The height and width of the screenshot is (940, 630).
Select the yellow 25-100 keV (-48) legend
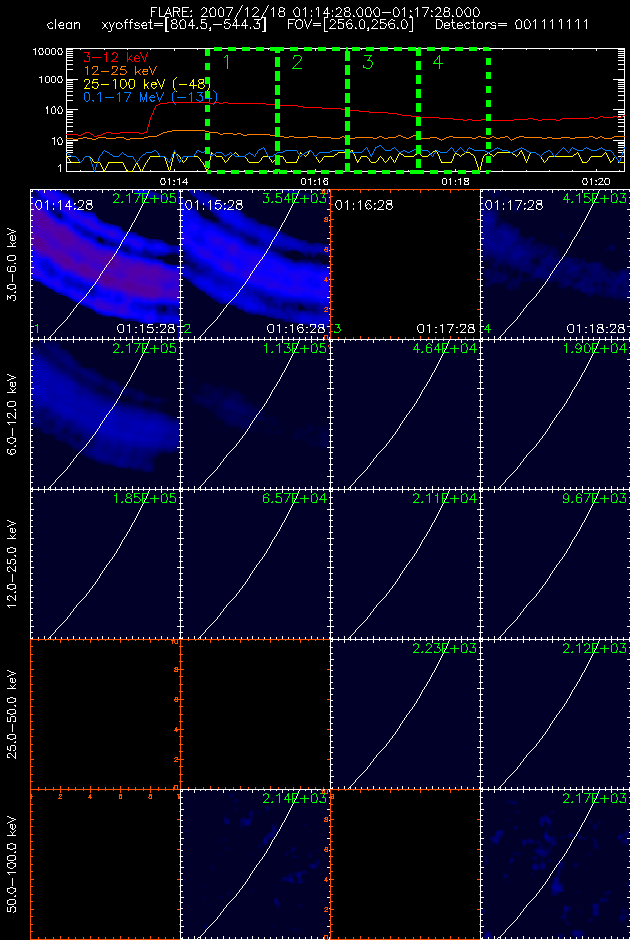point(147,84)
